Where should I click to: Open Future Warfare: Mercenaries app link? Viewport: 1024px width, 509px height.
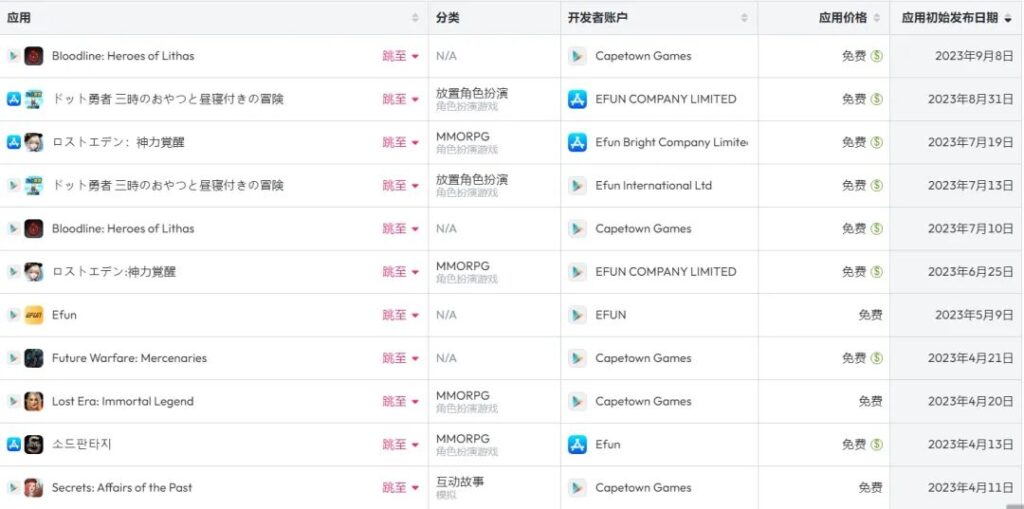coord(129,358)
